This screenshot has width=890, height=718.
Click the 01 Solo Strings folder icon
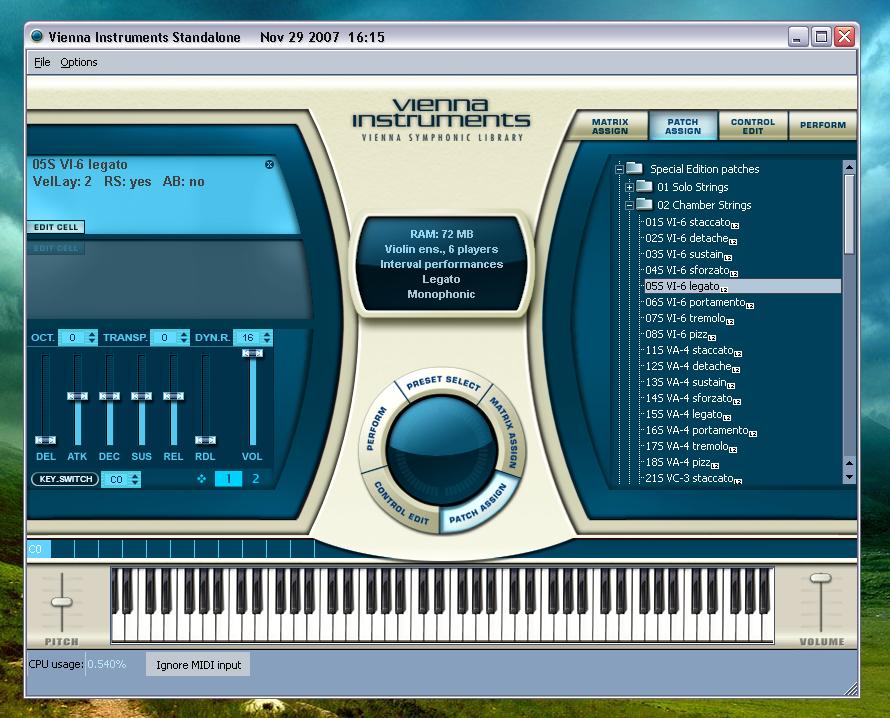pyautogui.click(x=644, y=186)
